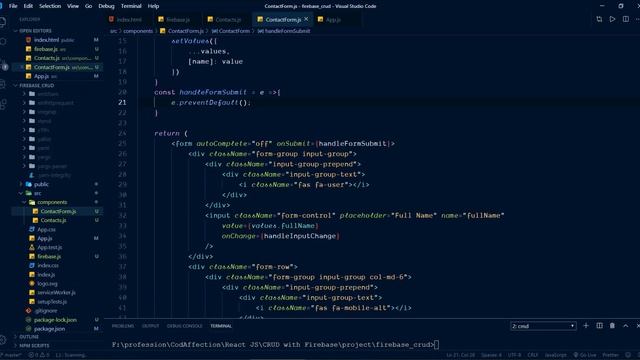This screenshot has width=640, height=360.
Task: Open the Edit menu
Action: (x=28, y=6)
